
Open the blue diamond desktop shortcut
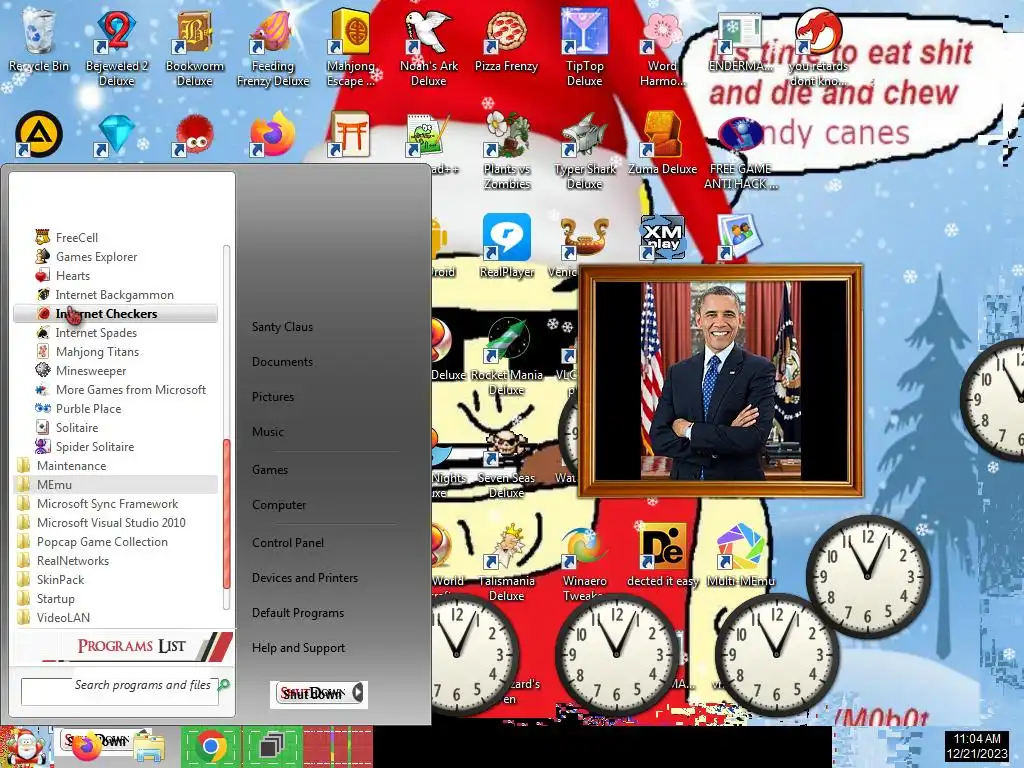(116, 135)
